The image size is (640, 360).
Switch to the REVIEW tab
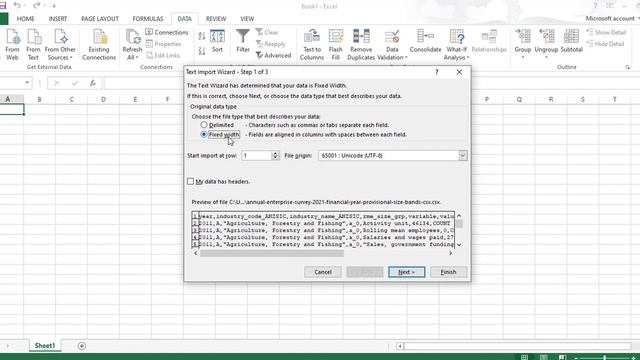pyautogui.click(x=216, y=19)
